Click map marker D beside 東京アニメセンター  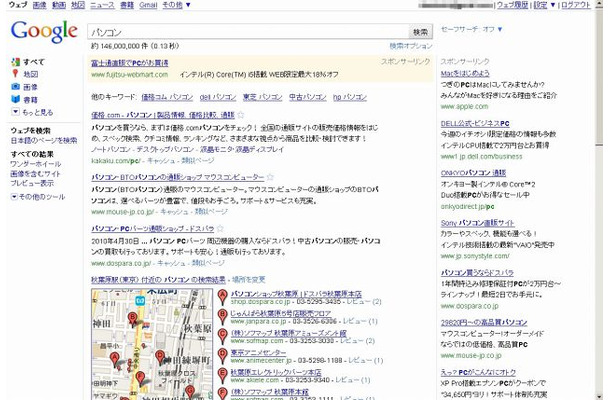[222, 356]
